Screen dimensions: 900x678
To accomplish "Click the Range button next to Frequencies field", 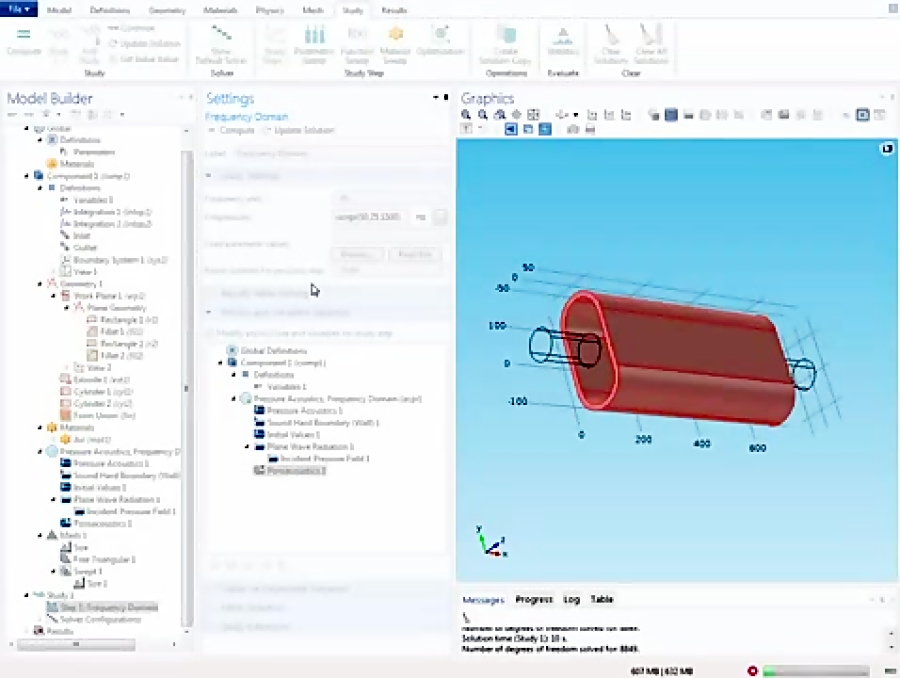I will [x=440, y=217].
